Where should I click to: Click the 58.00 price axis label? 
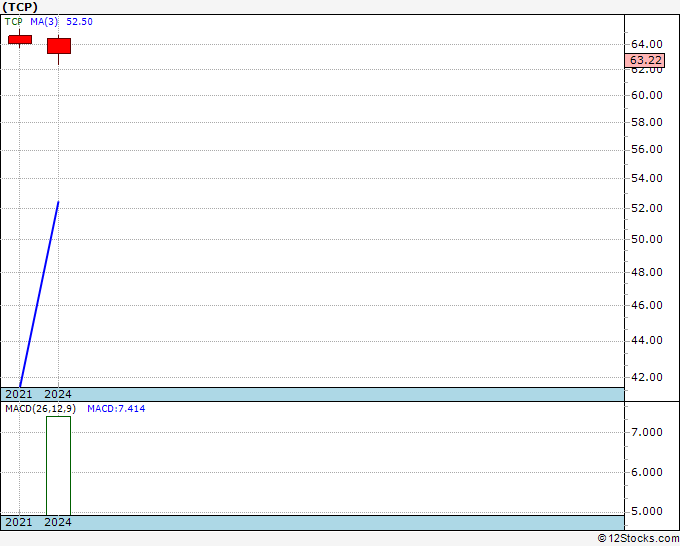[647, 122]
